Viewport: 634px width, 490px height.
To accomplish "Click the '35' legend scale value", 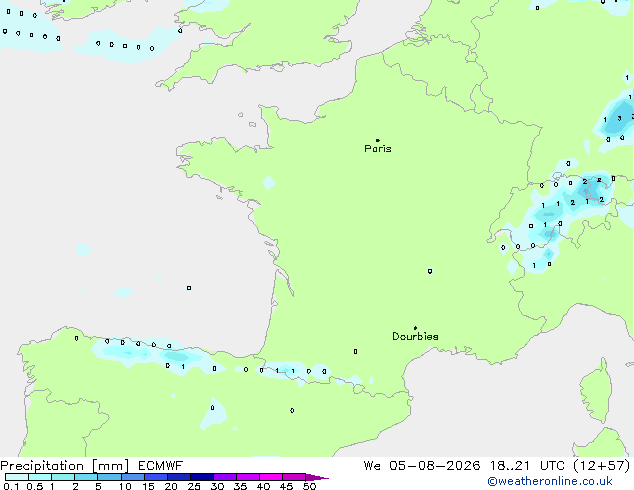I will point(240,486).
